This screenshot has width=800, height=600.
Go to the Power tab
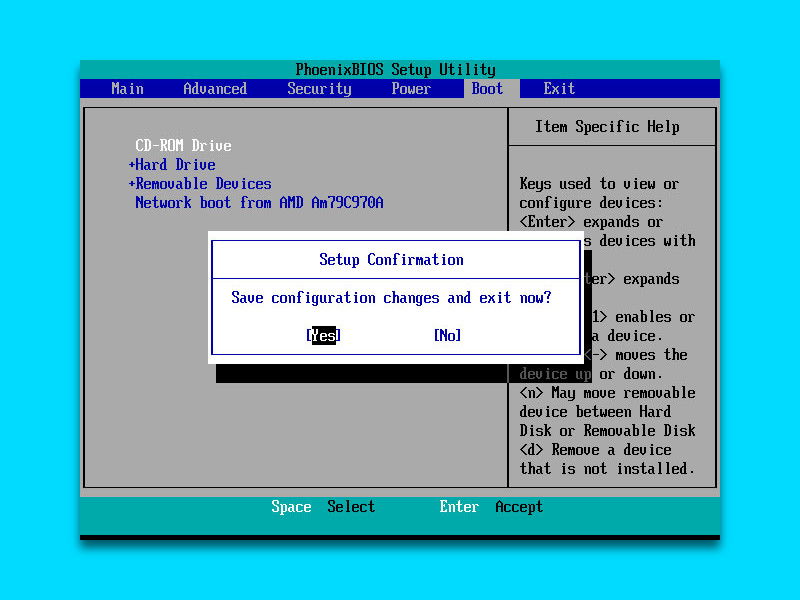pos(411,89)
